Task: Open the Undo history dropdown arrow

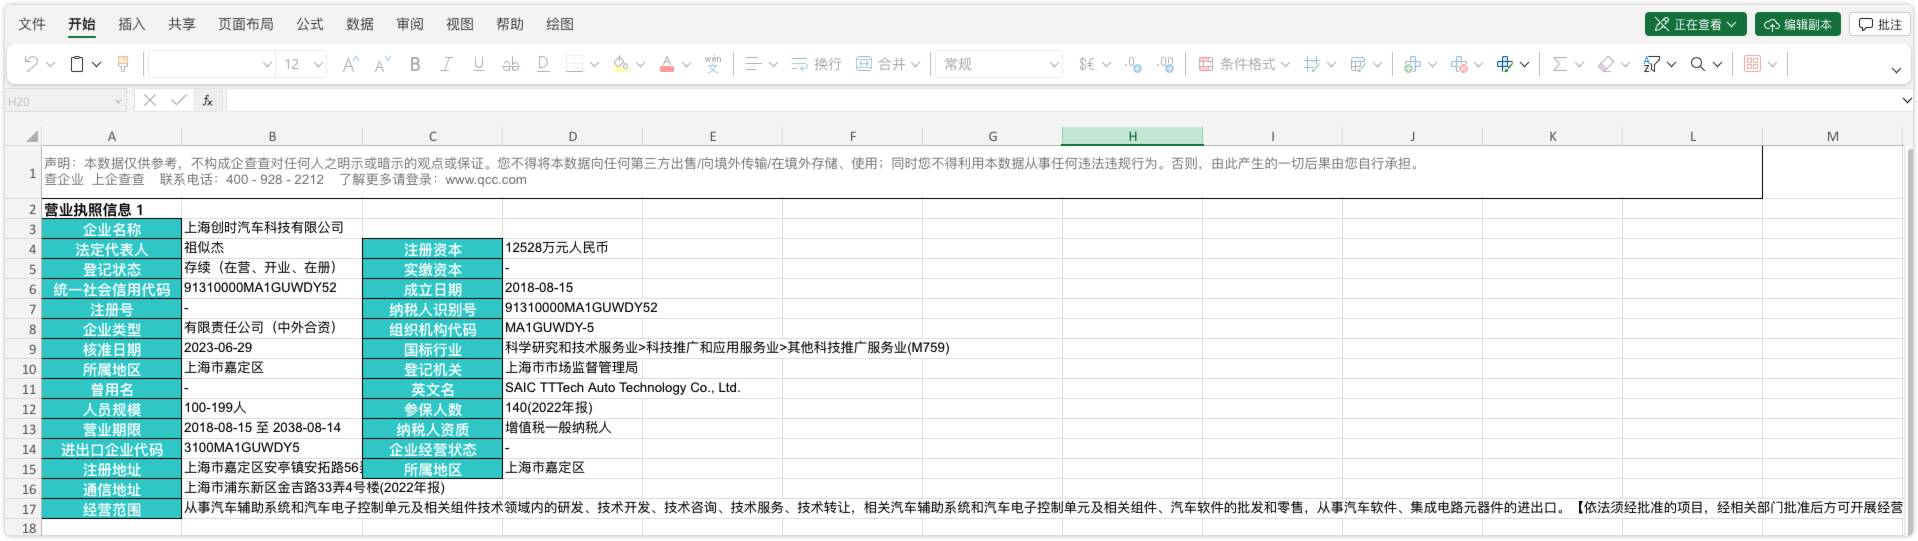Action: click(50, 64)
